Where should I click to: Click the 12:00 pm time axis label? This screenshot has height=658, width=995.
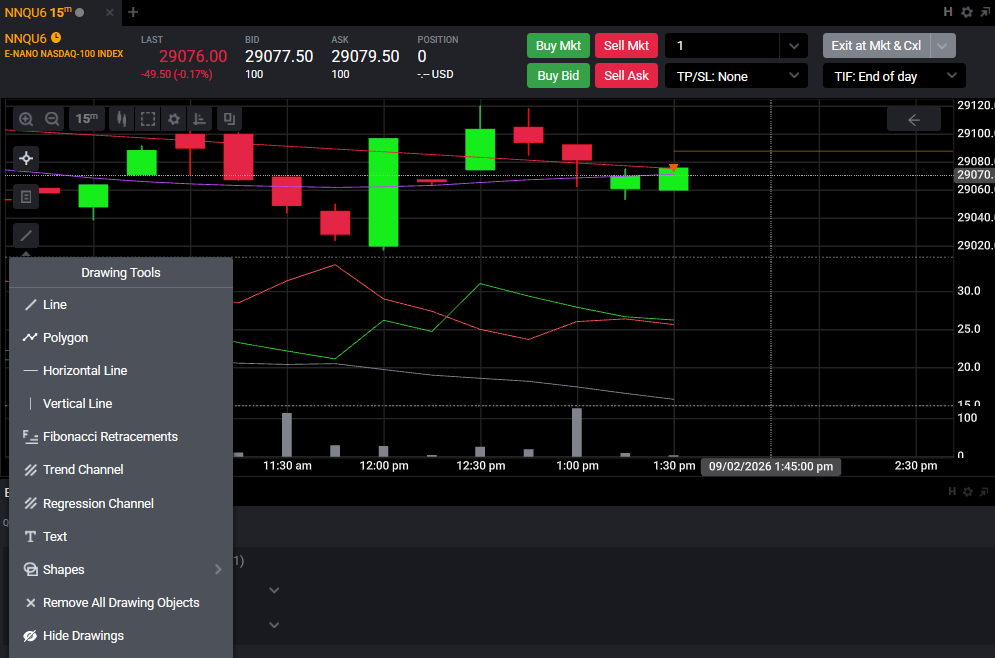point(384,466)
